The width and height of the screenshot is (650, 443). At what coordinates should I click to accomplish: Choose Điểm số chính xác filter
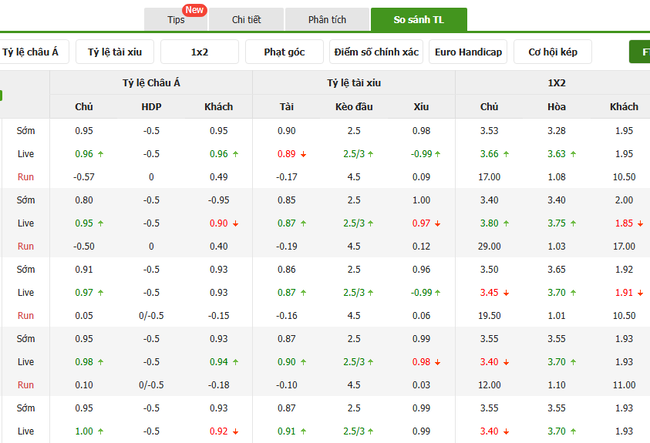coord(377,52)
